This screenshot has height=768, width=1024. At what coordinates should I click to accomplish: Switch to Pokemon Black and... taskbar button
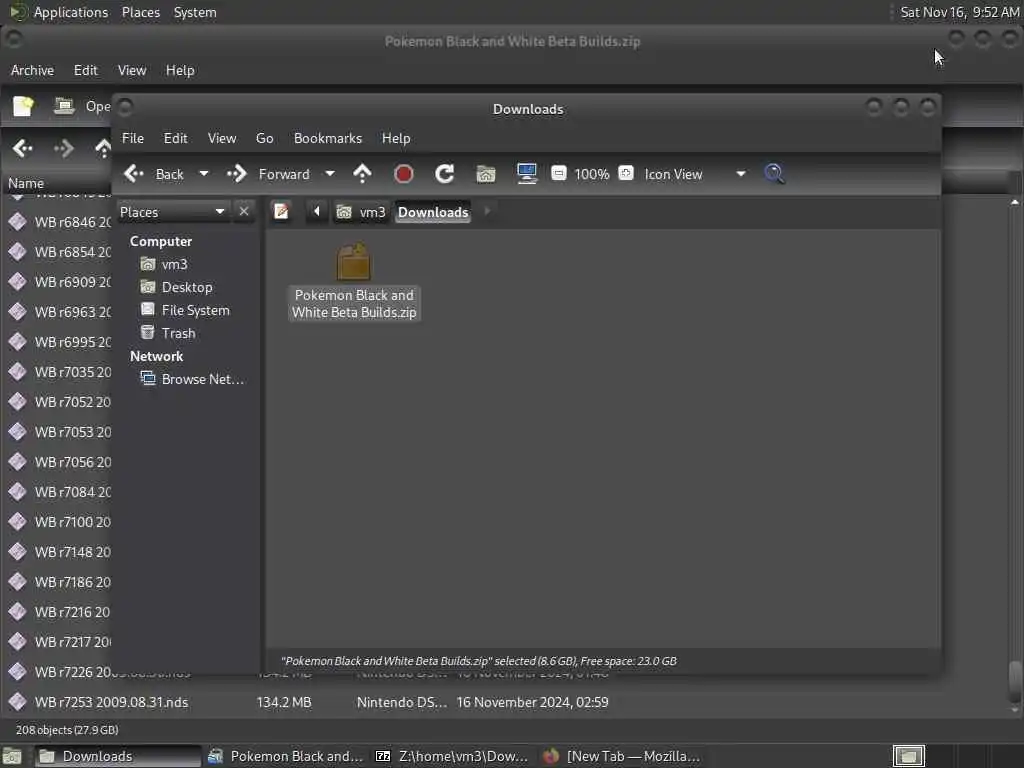(x=285, y=756)
